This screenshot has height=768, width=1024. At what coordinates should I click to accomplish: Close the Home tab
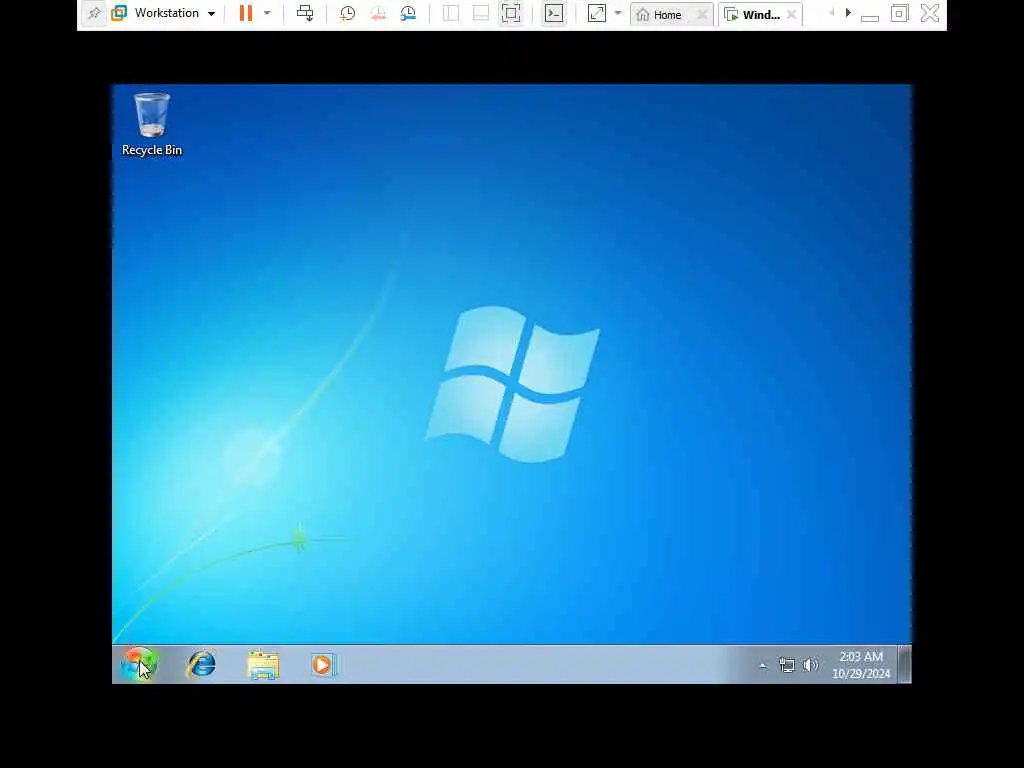(x=702, y=14)
